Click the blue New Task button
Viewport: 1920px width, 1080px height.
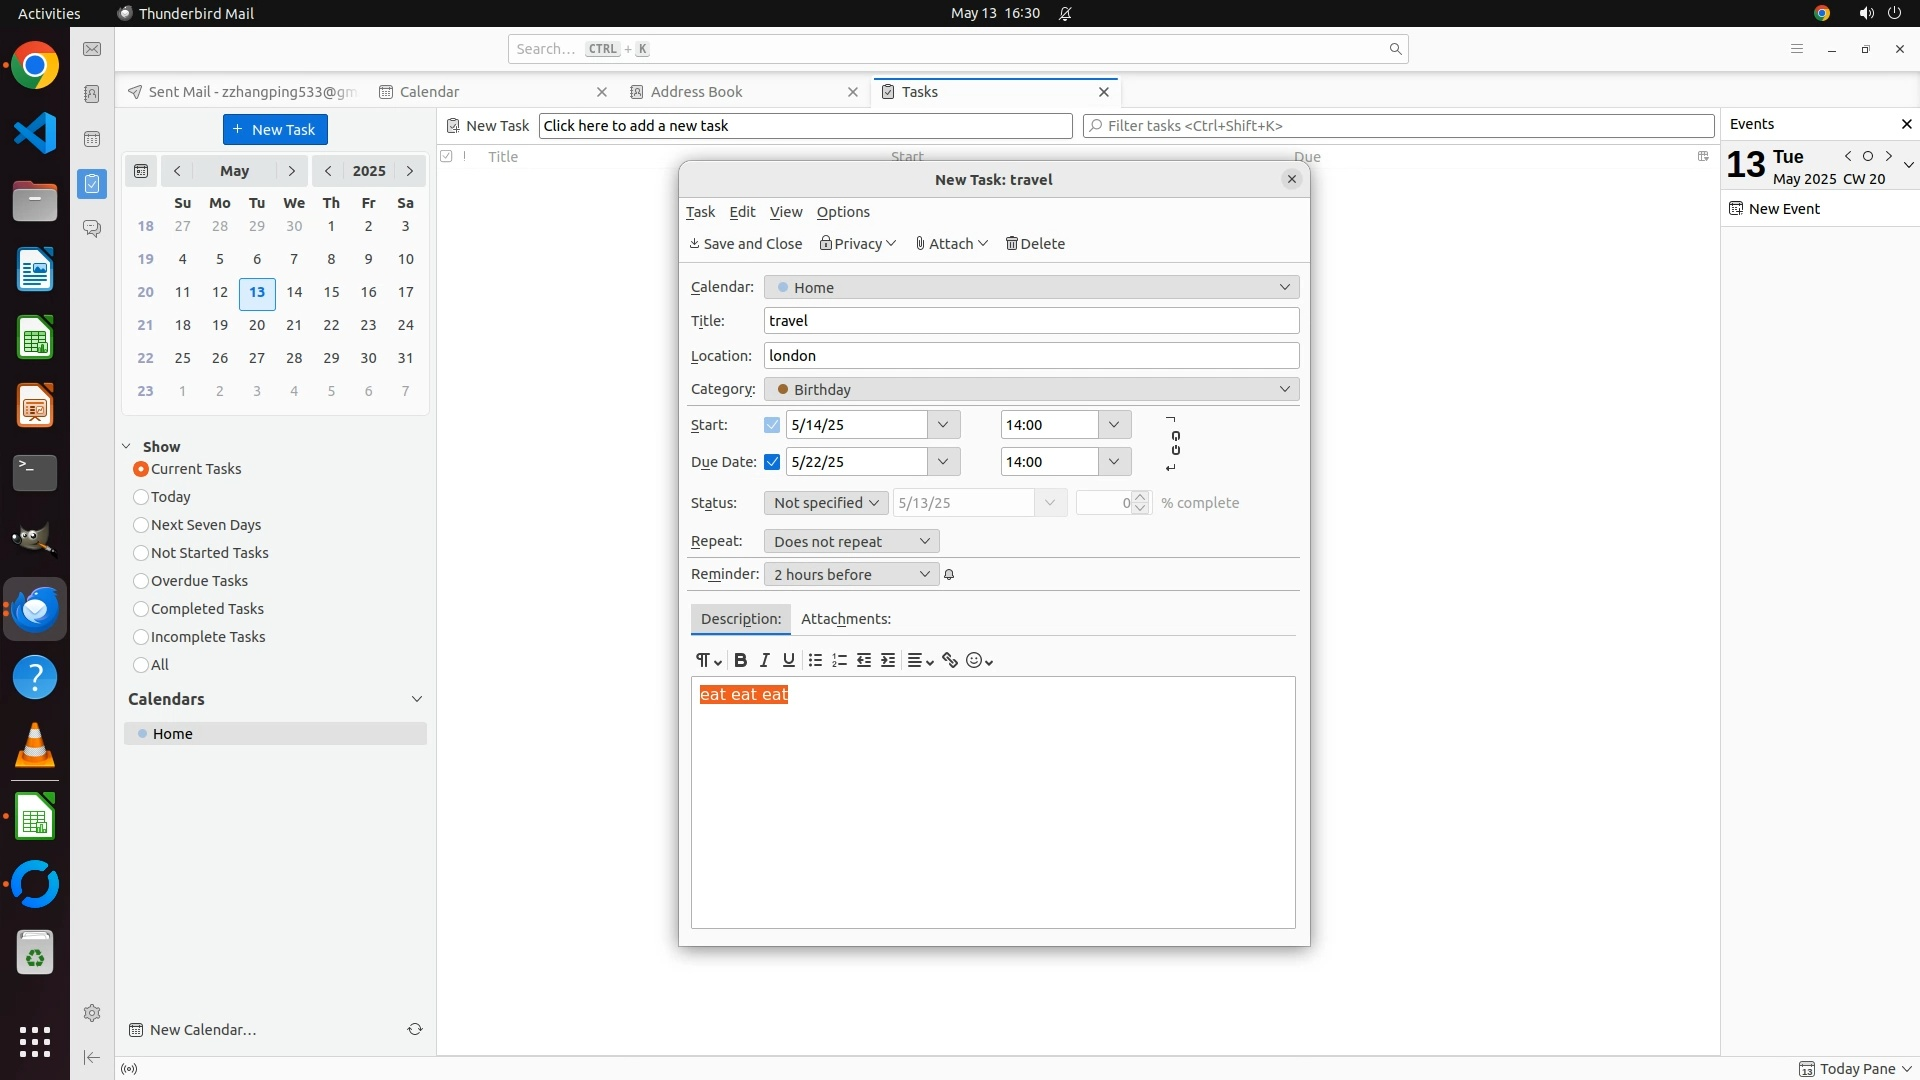(x=275, y=129)
